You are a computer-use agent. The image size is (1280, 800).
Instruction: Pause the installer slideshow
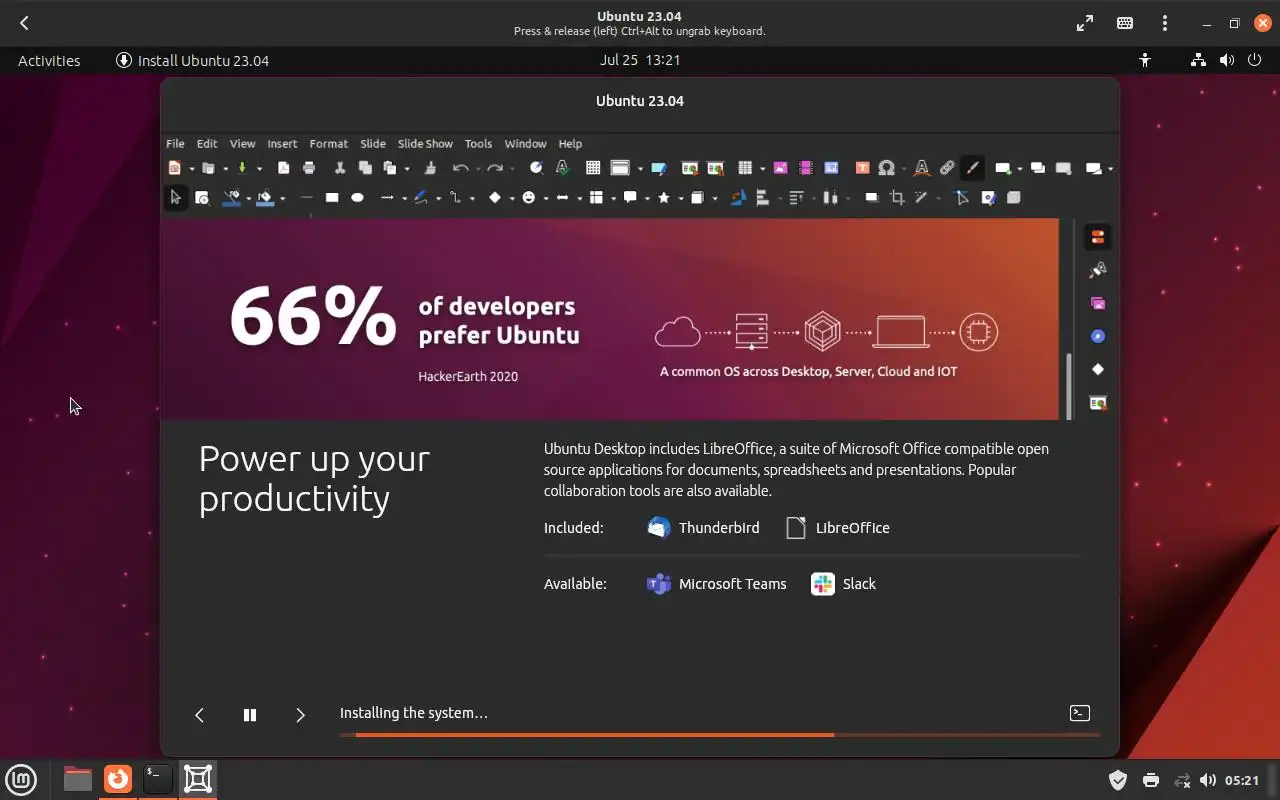(x=250, y=715)
